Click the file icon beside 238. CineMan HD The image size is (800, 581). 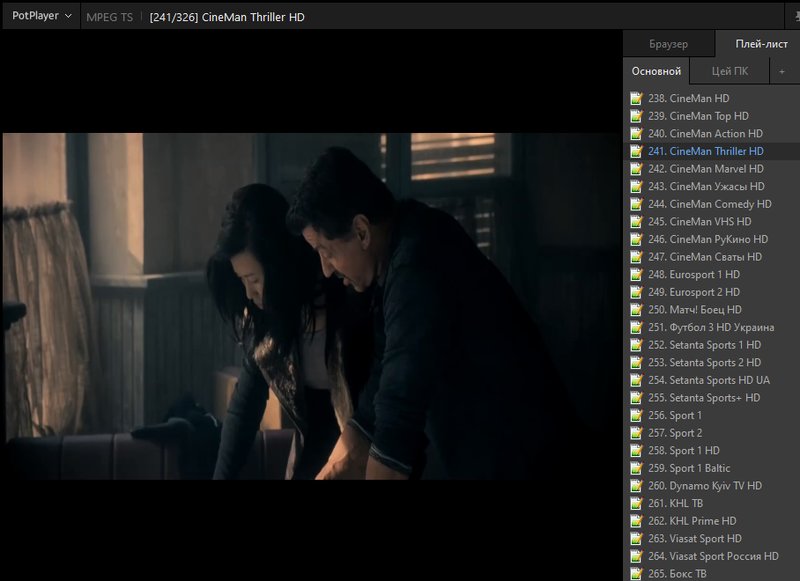click(x=635, y=99)
